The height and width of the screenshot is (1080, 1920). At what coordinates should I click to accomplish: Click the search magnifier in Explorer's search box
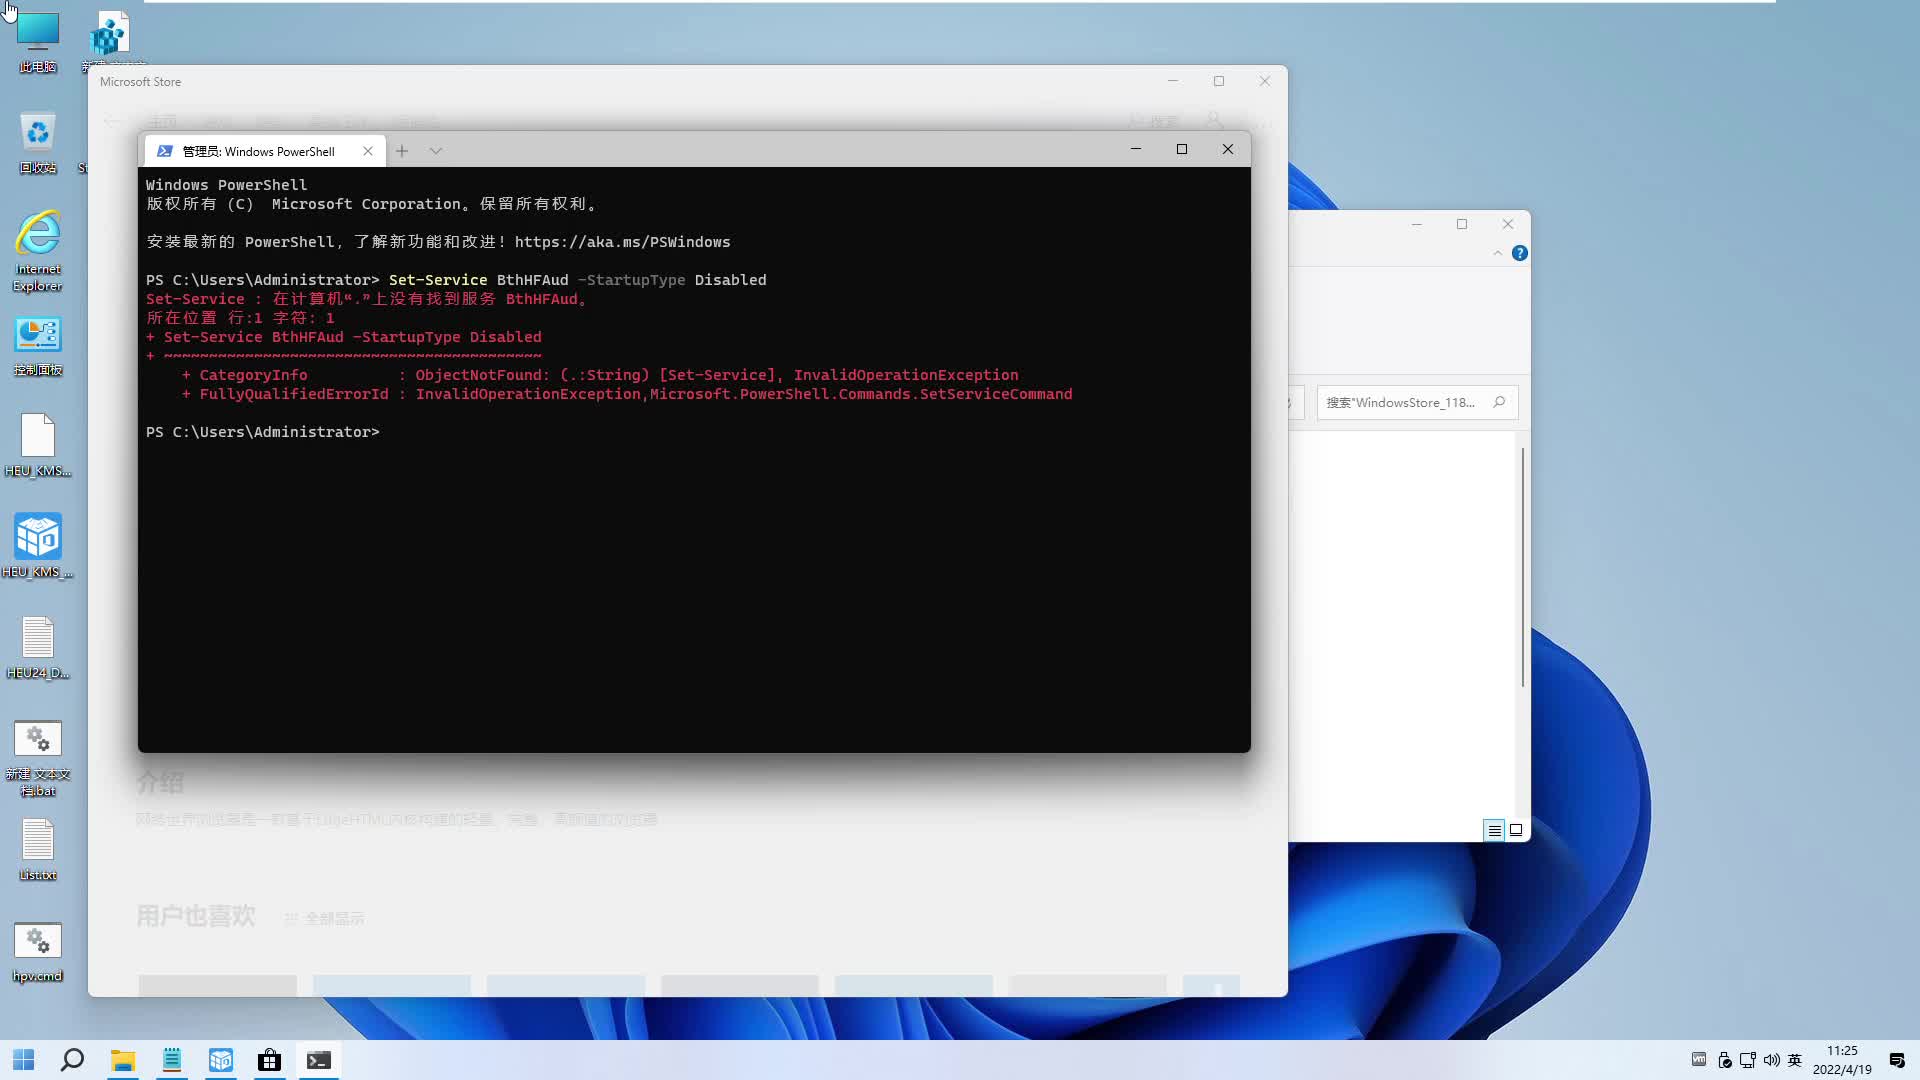(1499, 402)
